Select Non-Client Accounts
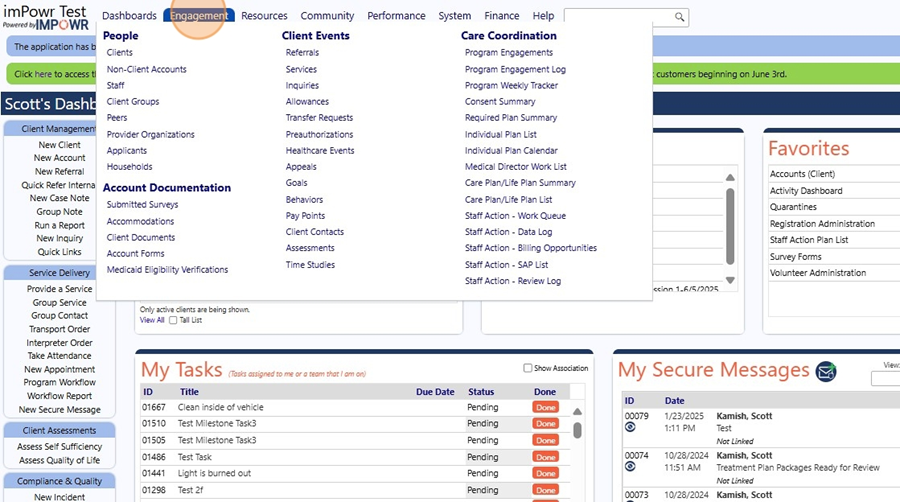Viewport: 900px width, 502px height. [x=146, y=69]
